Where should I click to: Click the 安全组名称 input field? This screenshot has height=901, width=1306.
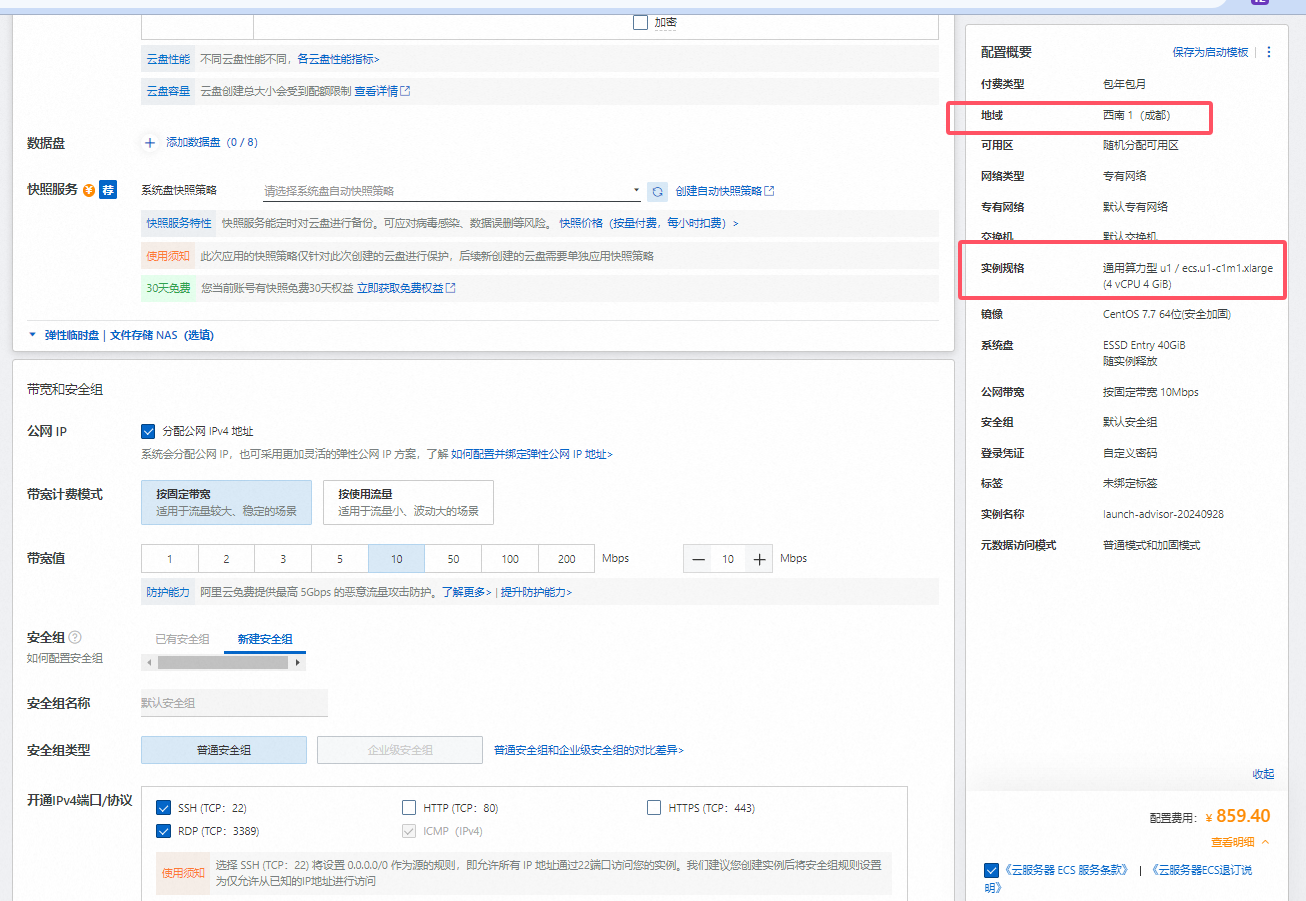(x=234, y=703)
